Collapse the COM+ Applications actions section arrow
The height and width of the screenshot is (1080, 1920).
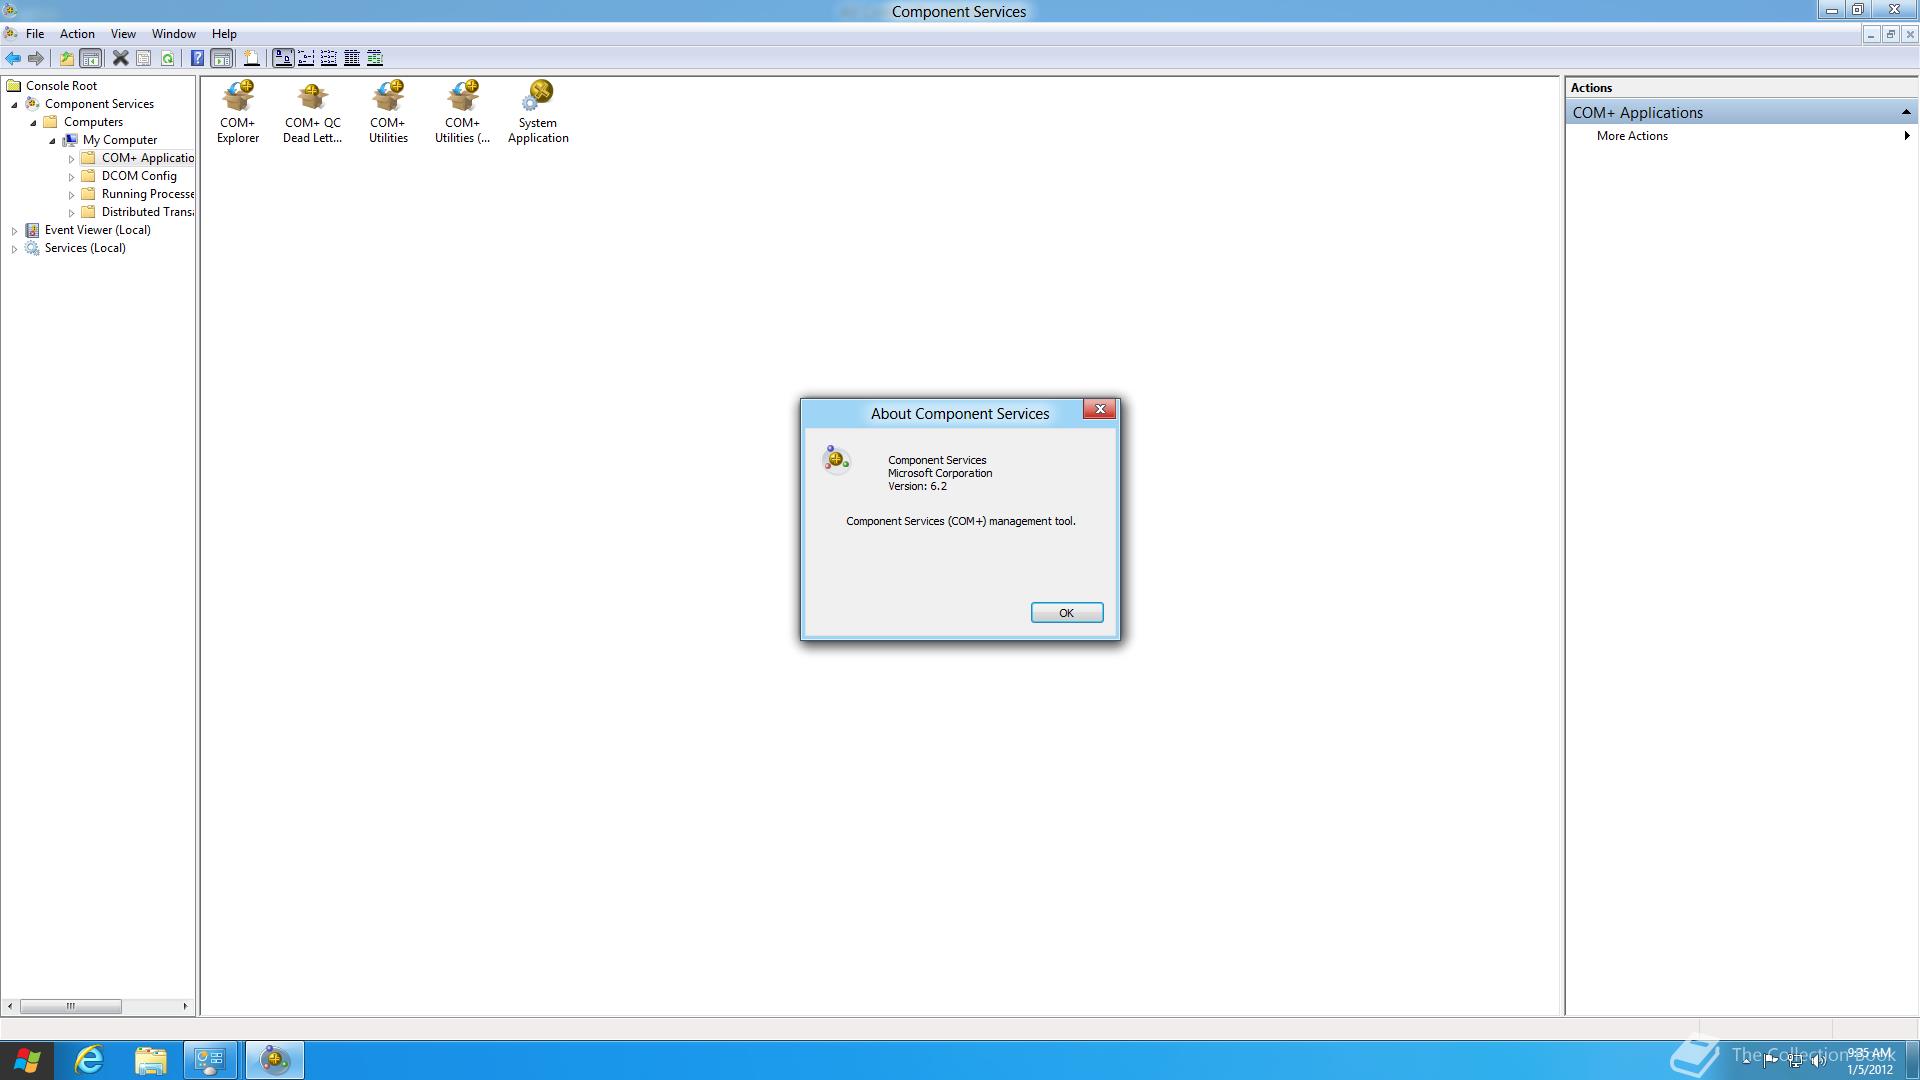click(1906, 112)
